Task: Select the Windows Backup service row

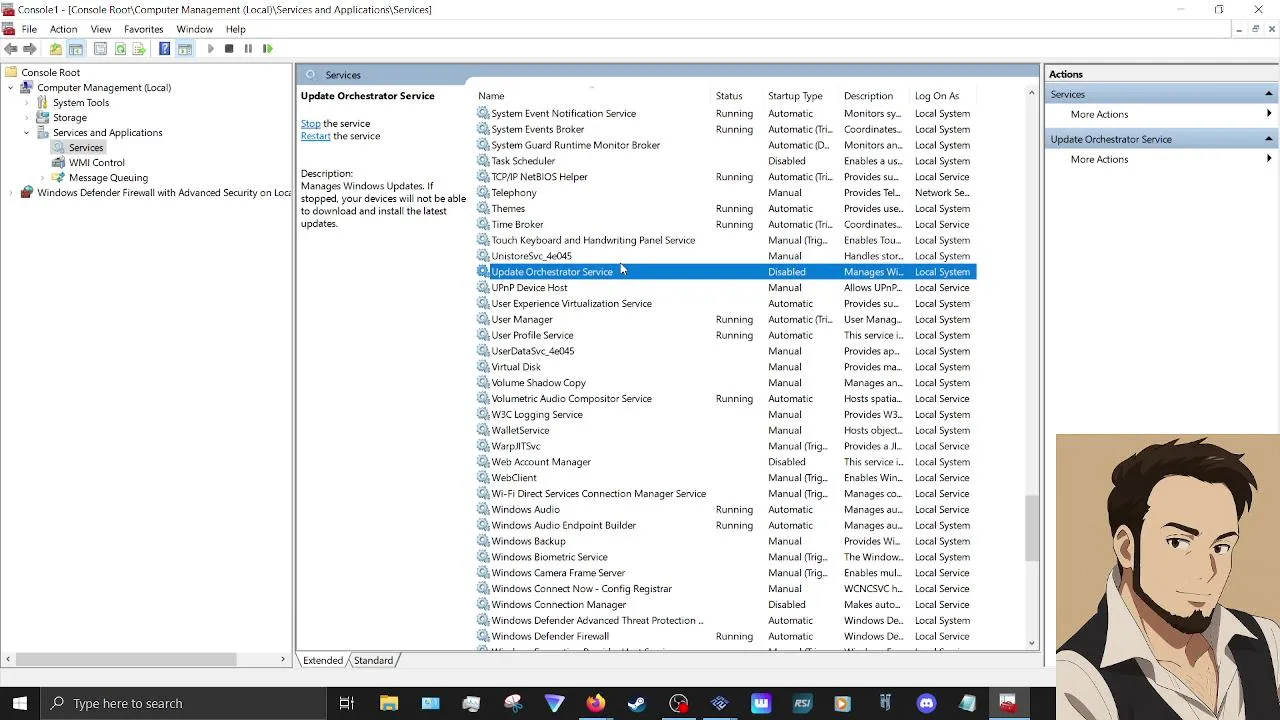Action: coord(726,541)
